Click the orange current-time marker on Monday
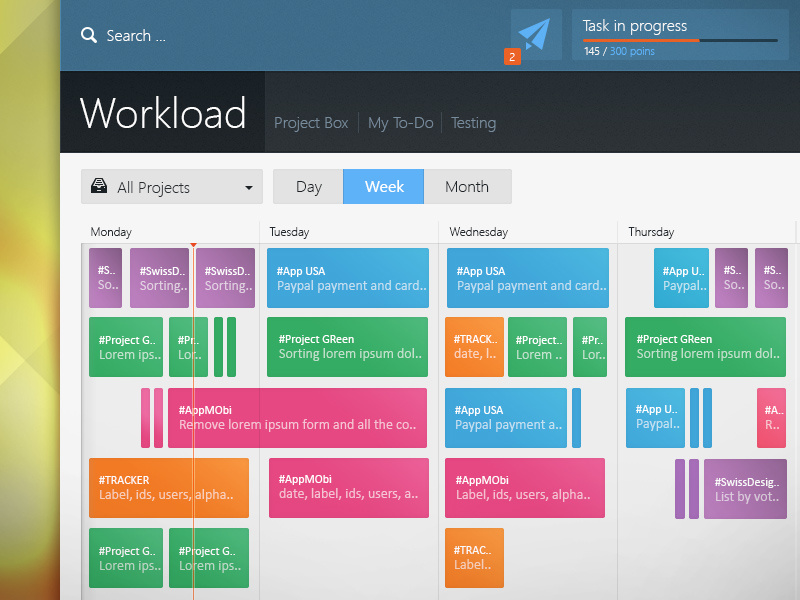The image size is (800, 600). [193, 245]
